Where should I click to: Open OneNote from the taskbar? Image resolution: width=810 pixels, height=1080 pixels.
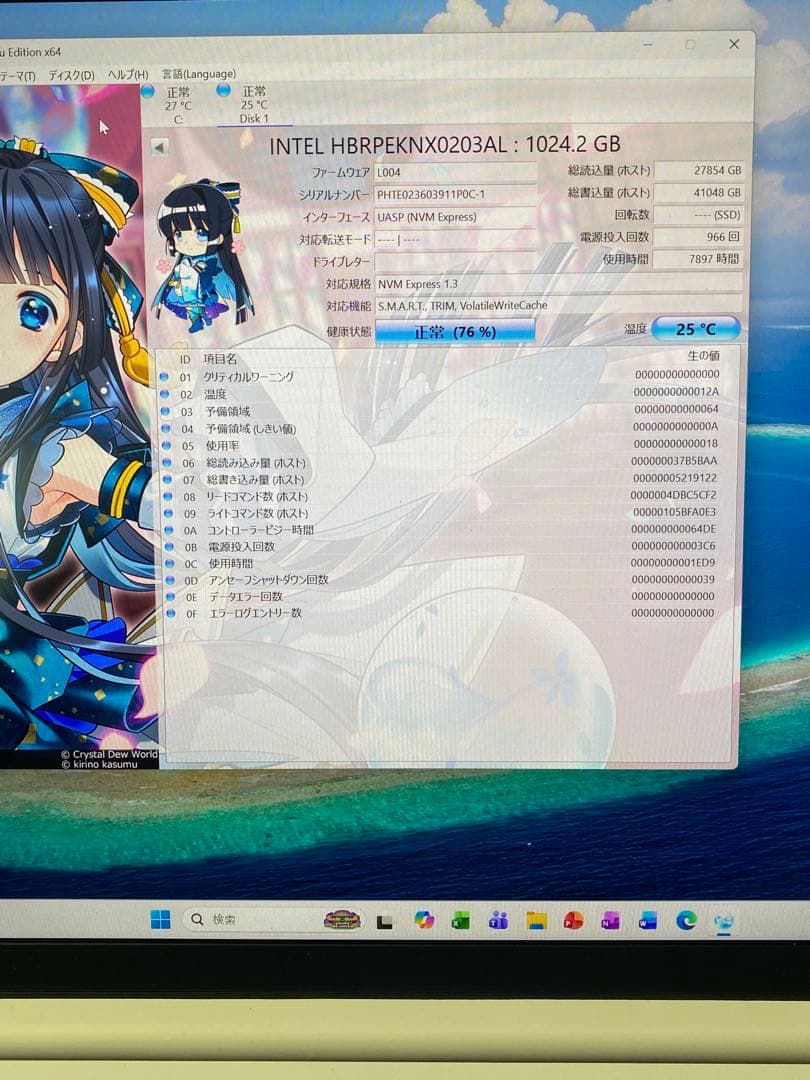tap(610, 920)
